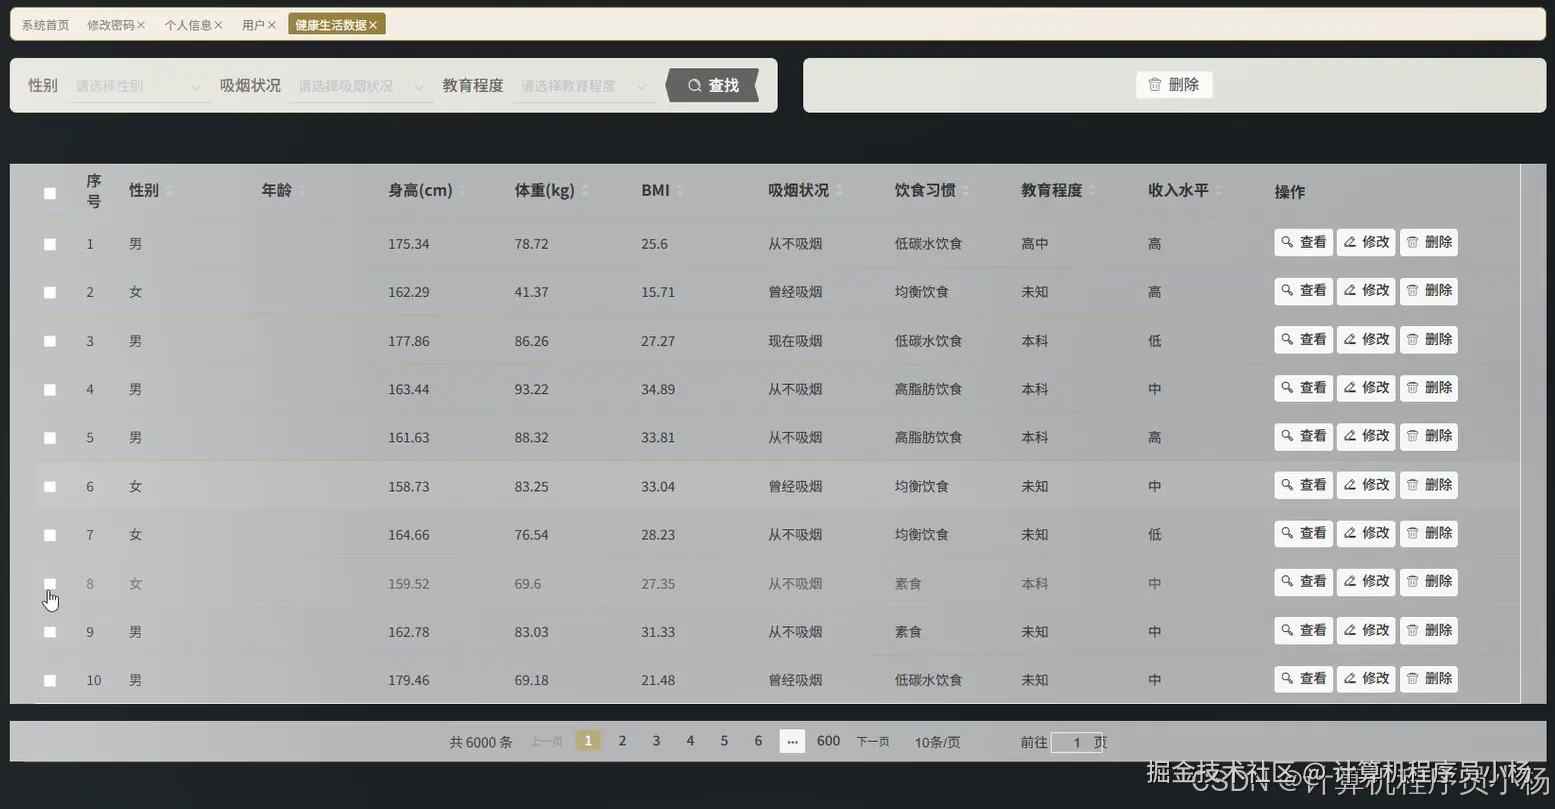
Task: Check the checkbox for row 6
Action: click(50, 487)
